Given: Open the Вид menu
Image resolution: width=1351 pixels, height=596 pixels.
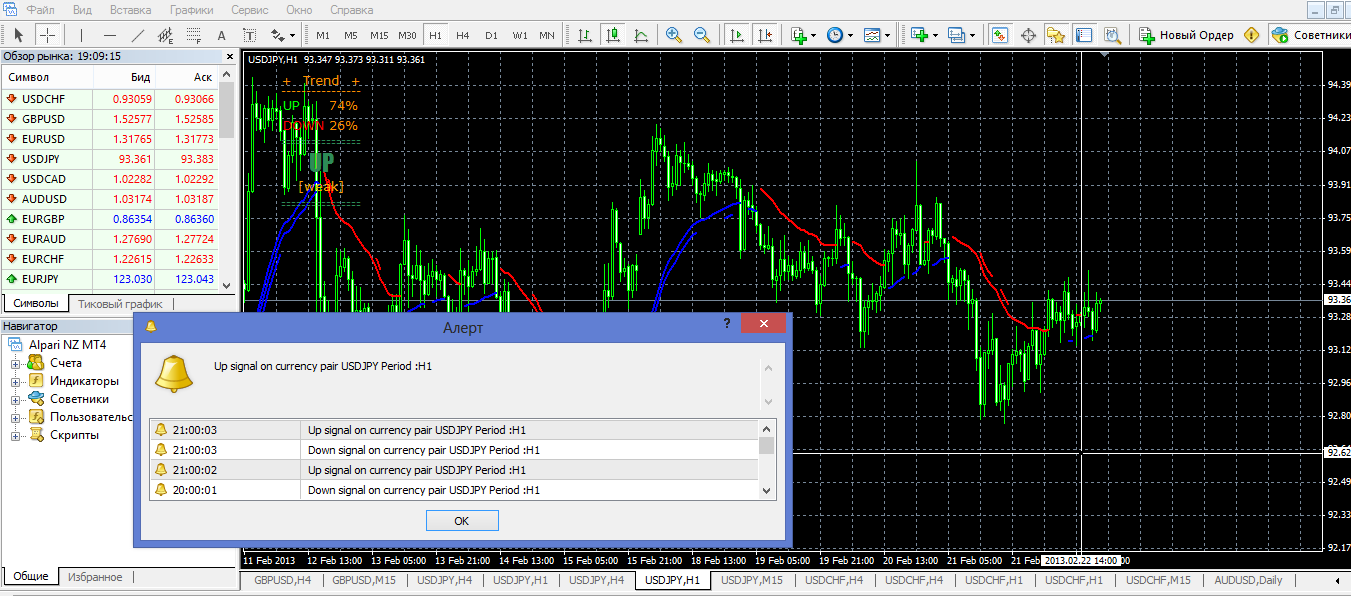Looking at the screenshot, I should pyautogui.click(x=83, y=10).
